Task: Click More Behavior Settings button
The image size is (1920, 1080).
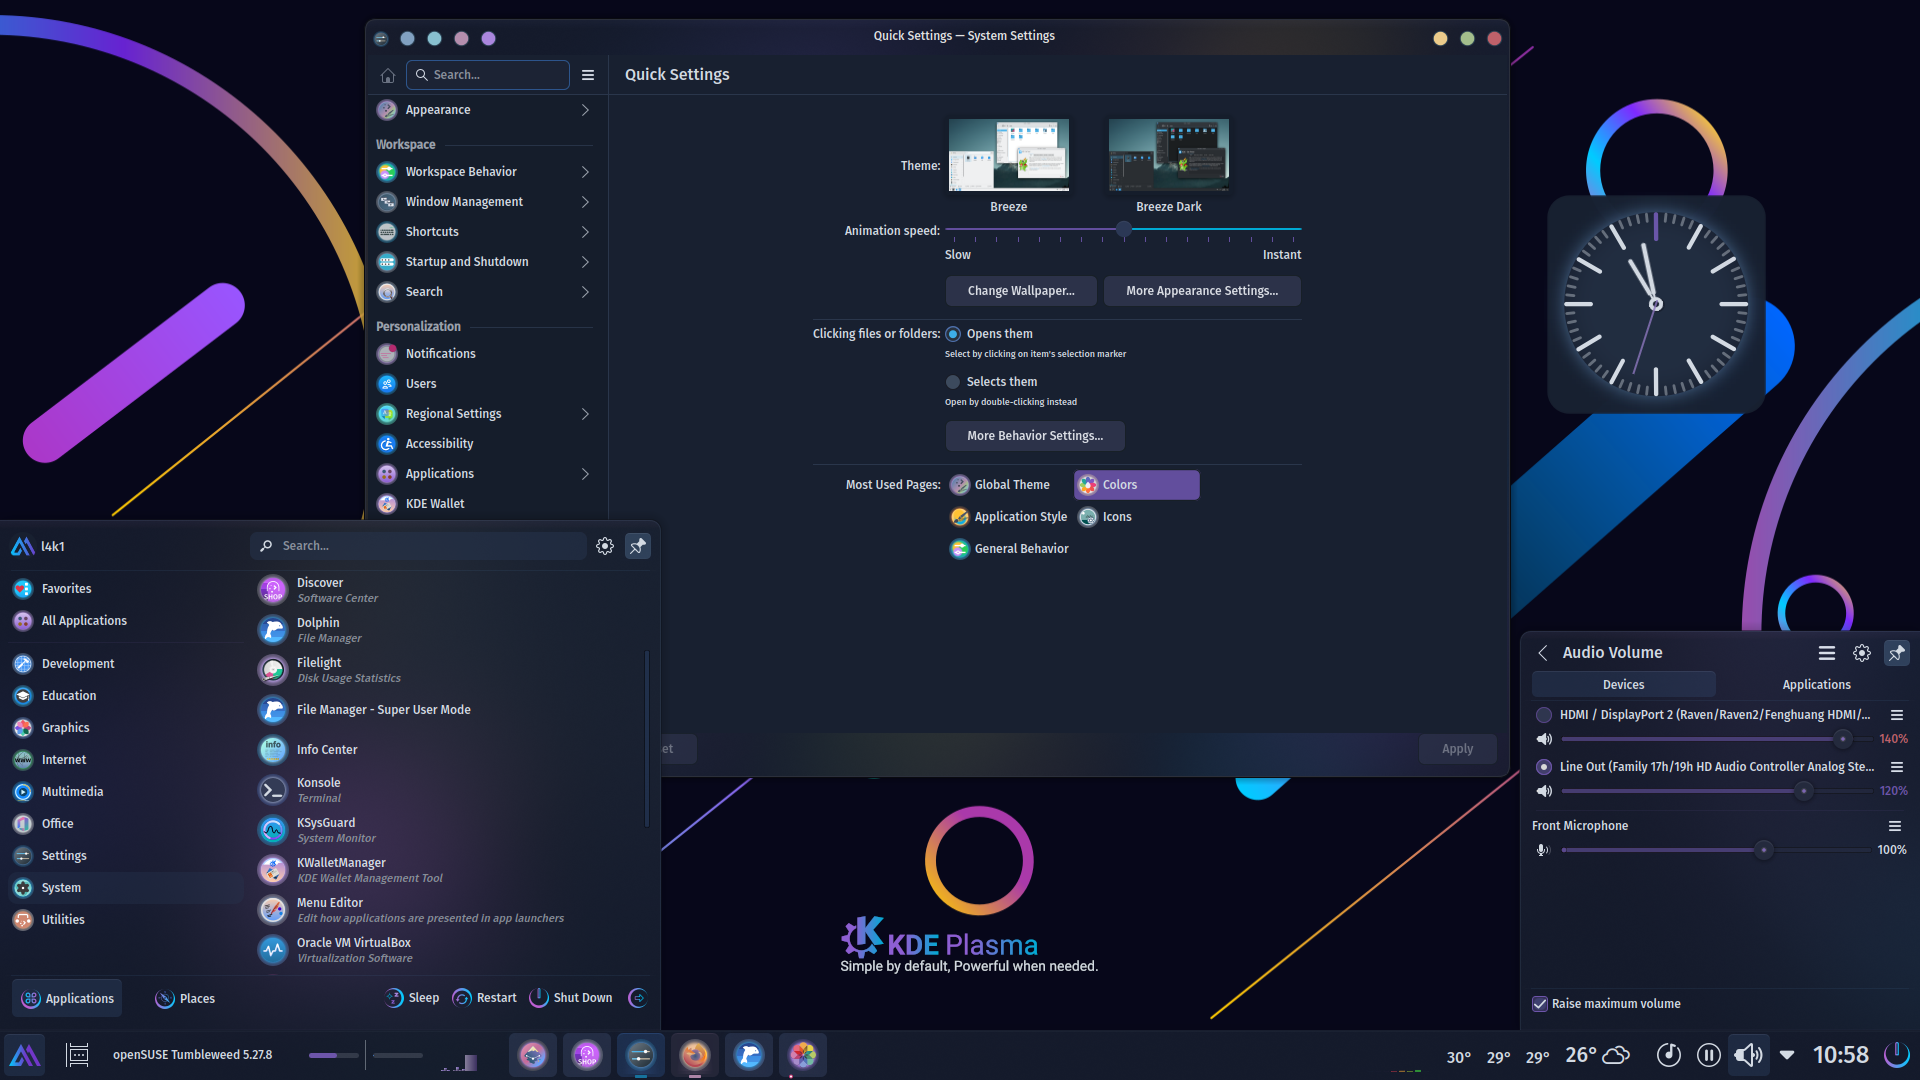Action: [x=1035, y=436]
